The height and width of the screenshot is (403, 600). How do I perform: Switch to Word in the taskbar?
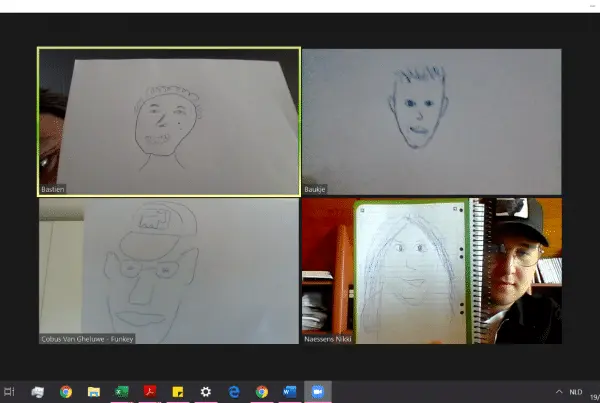[290, 392]
